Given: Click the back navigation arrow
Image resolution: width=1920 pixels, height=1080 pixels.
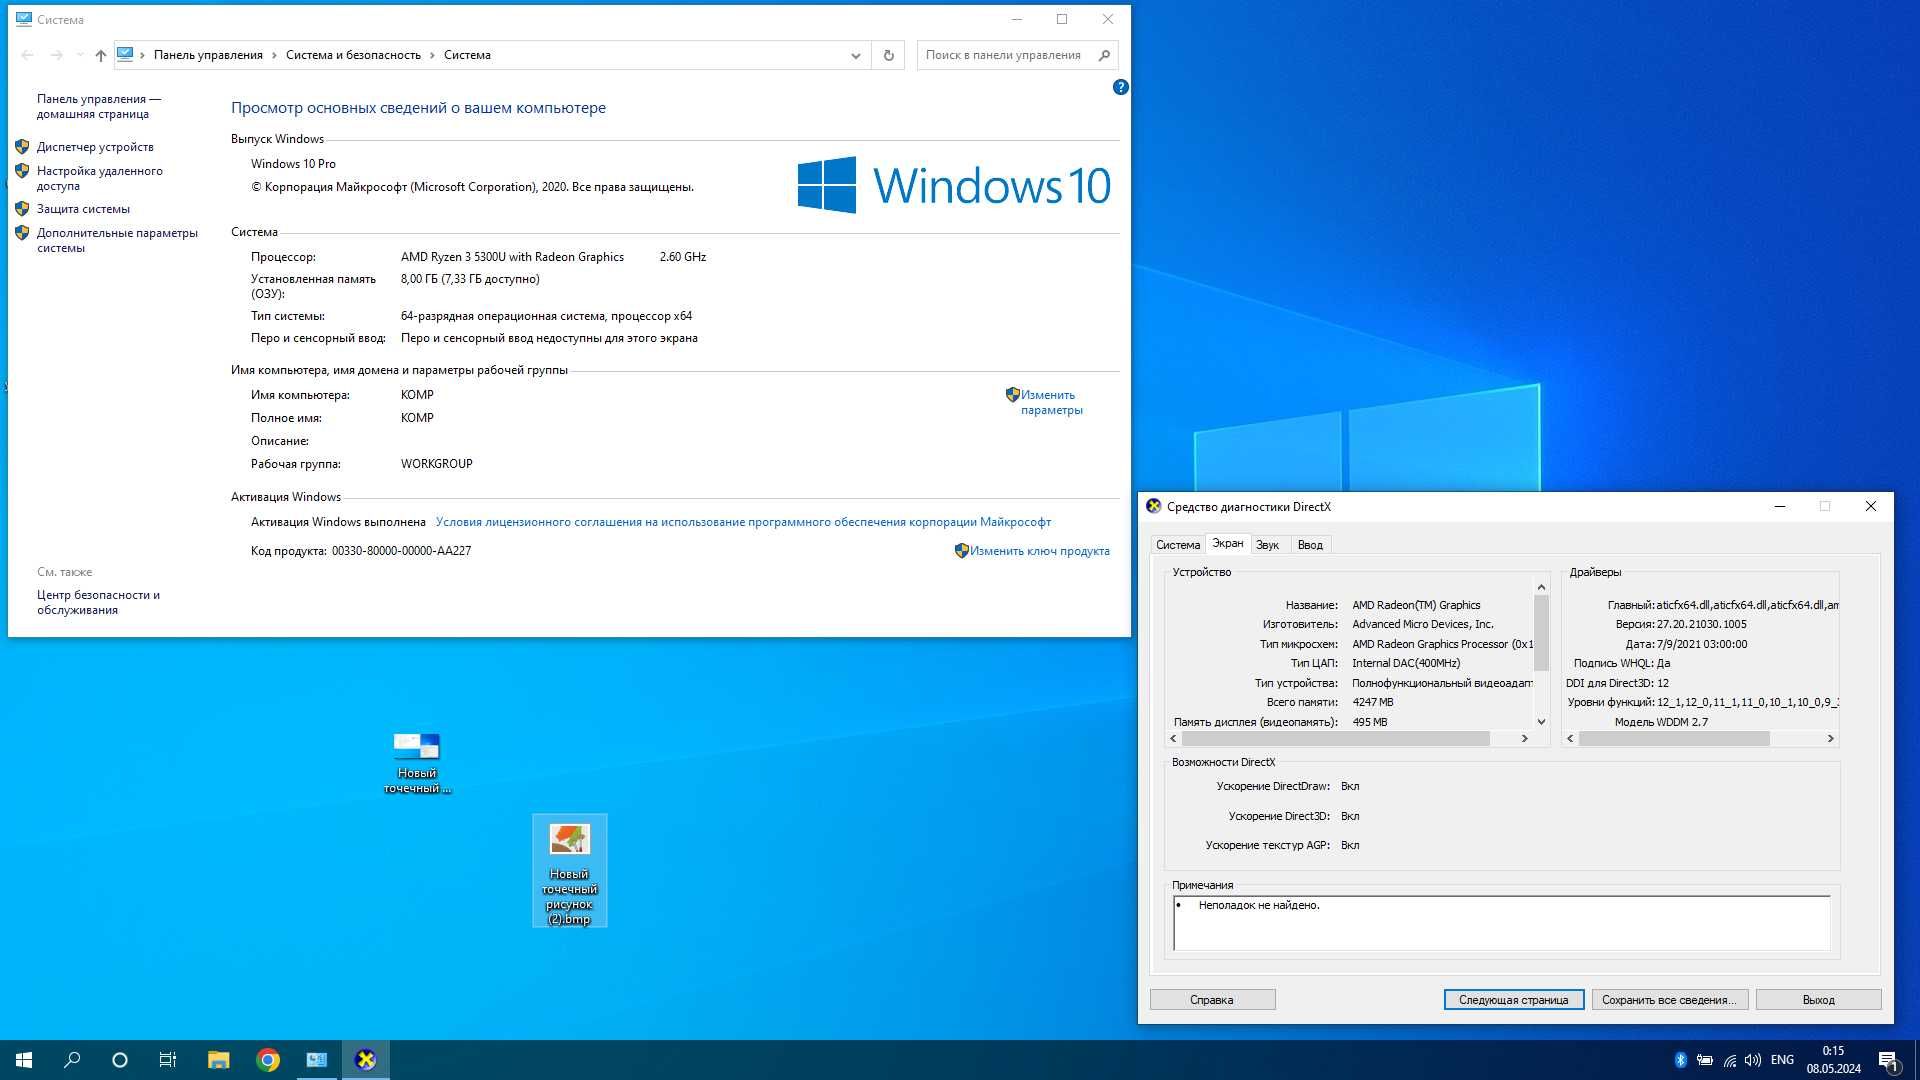Looking at the screenshot, I should (27, 55).
